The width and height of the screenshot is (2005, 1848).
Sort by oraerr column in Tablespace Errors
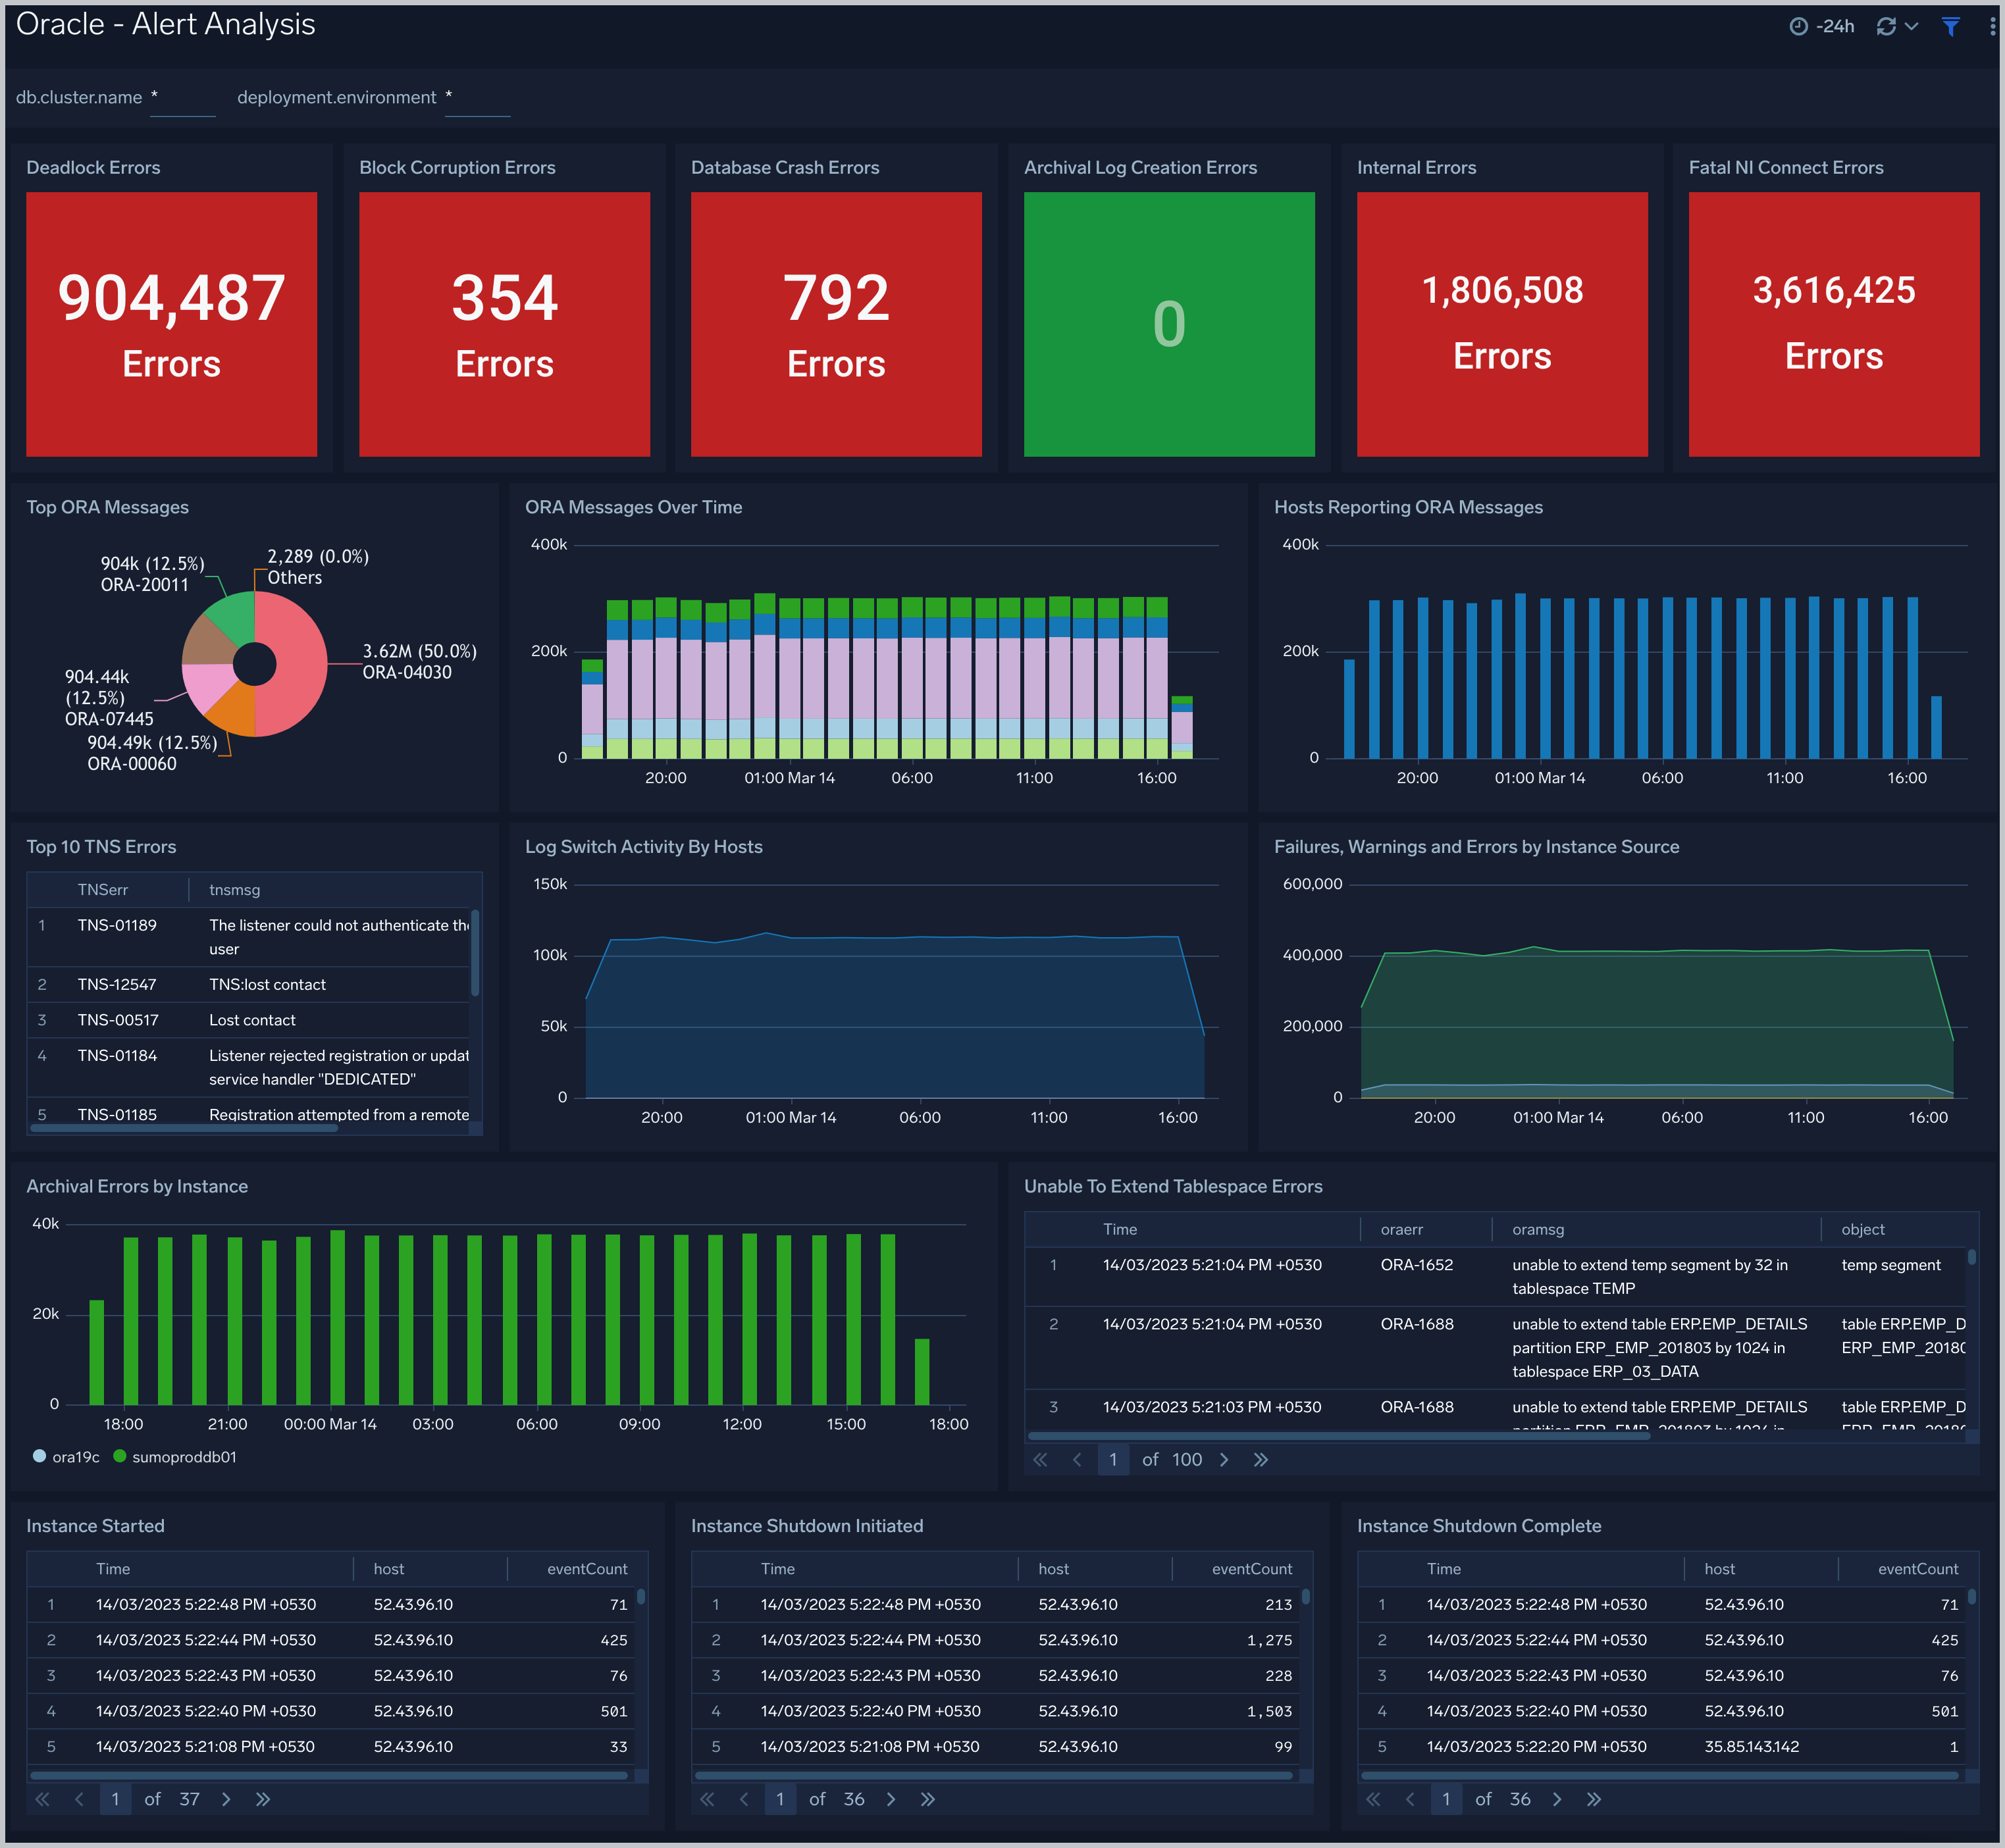[x=1401, y=1230]
